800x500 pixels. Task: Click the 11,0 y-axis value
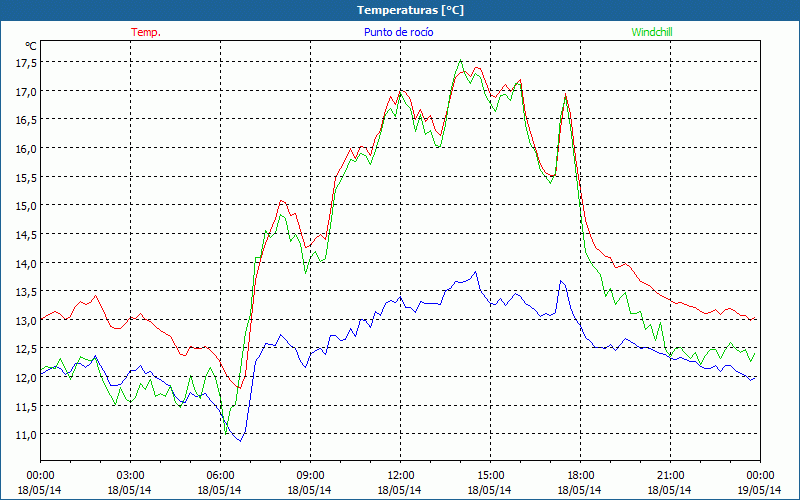coord(27,435)
